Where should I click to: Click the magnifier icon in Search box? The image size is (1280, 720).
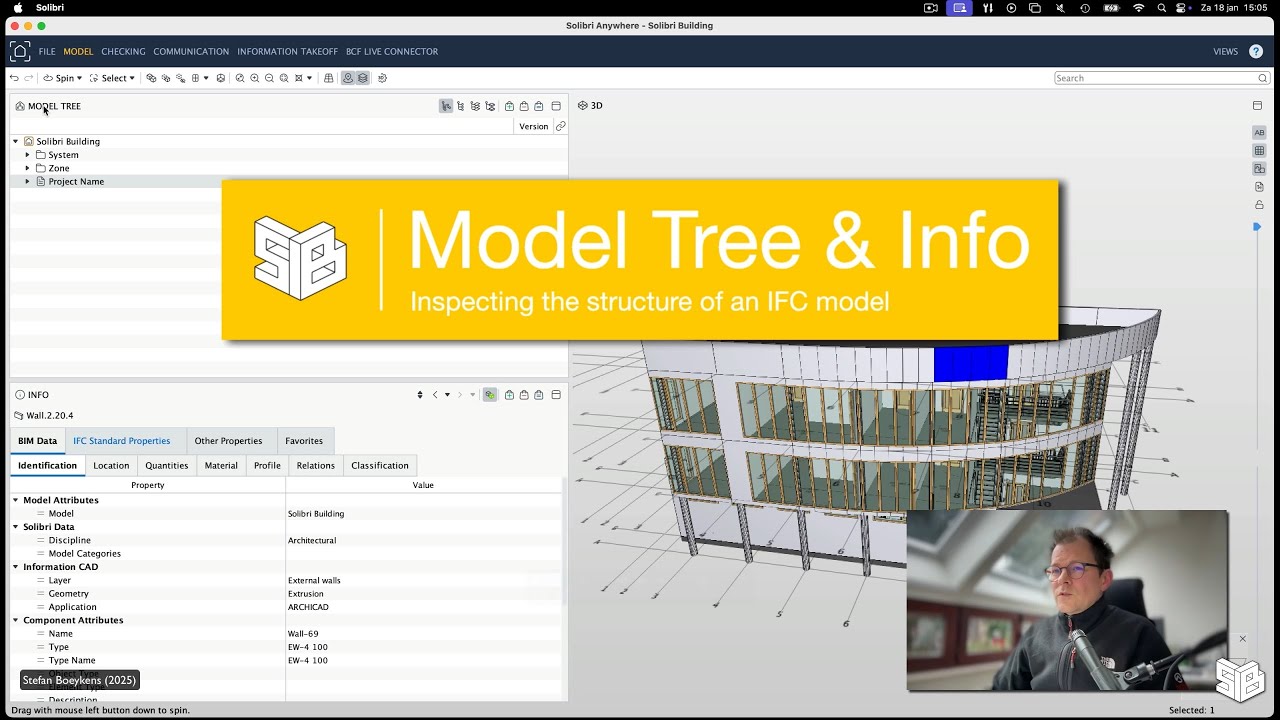(1263, 78)
